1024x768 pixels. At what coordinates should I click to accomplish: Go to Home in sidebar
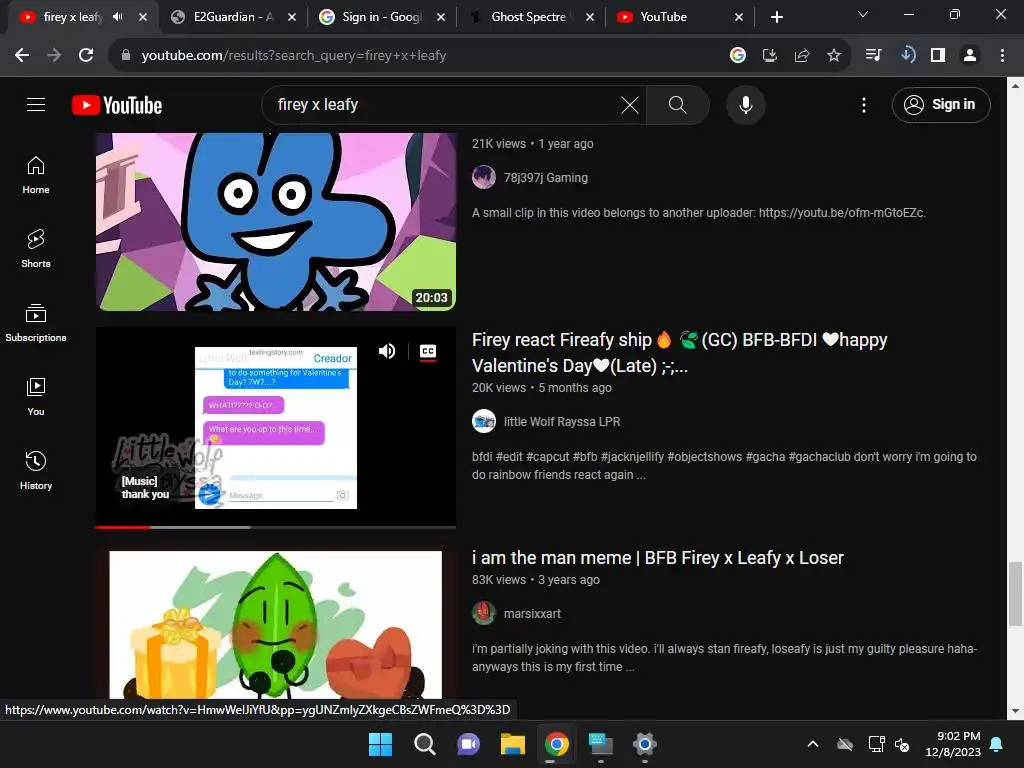[36, 175]
